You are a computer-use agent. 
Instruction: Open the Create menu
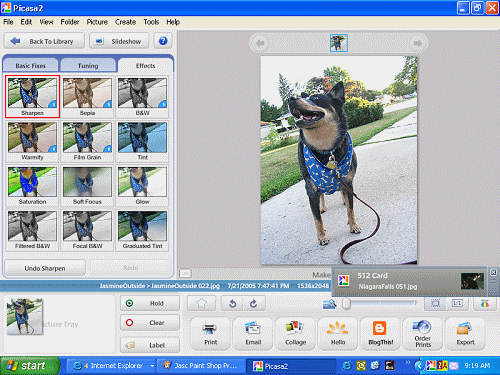(x=125, y=22)
